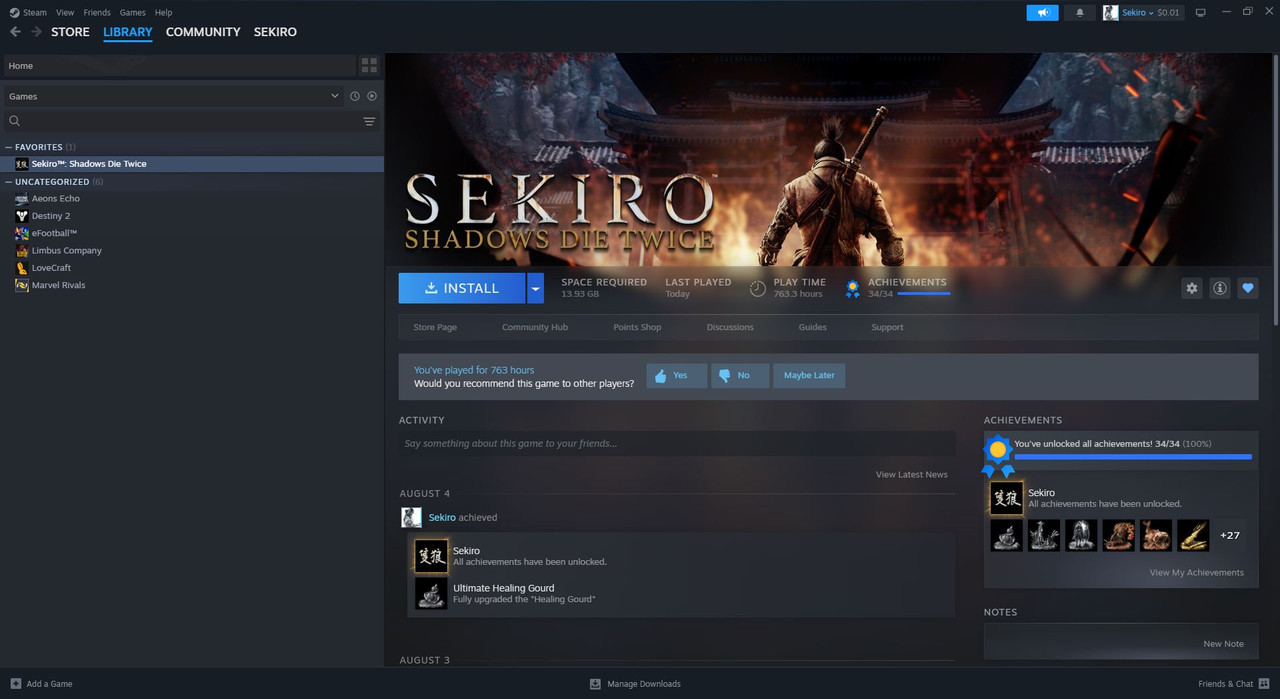This screenshot has height=699, width=1280.
Task: Open the announcements megaphone button
Action: tap(1042, 13)
